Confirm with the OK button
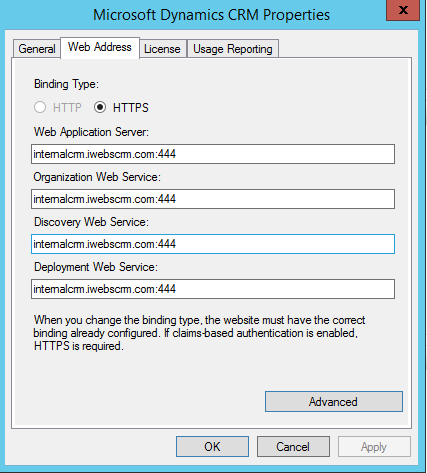This screenshot has width=427, height=473. tap(212, 447)
